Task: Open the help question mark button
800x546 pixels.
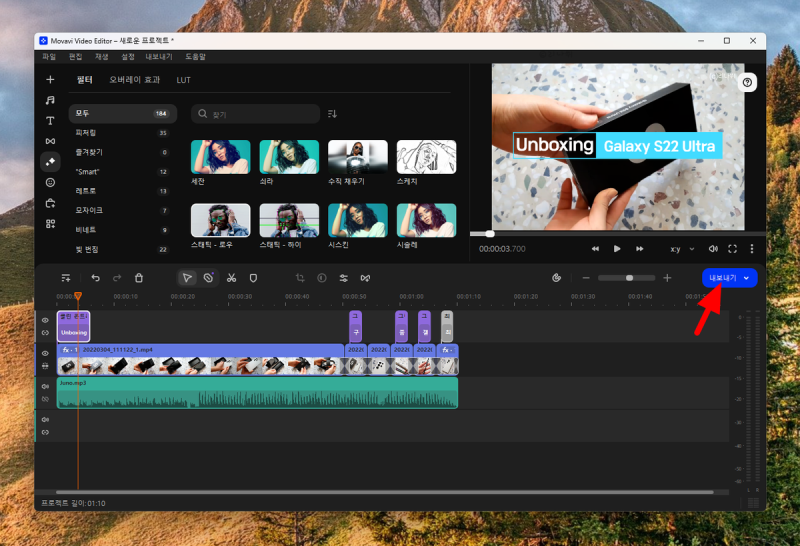Action: [747, 82]
